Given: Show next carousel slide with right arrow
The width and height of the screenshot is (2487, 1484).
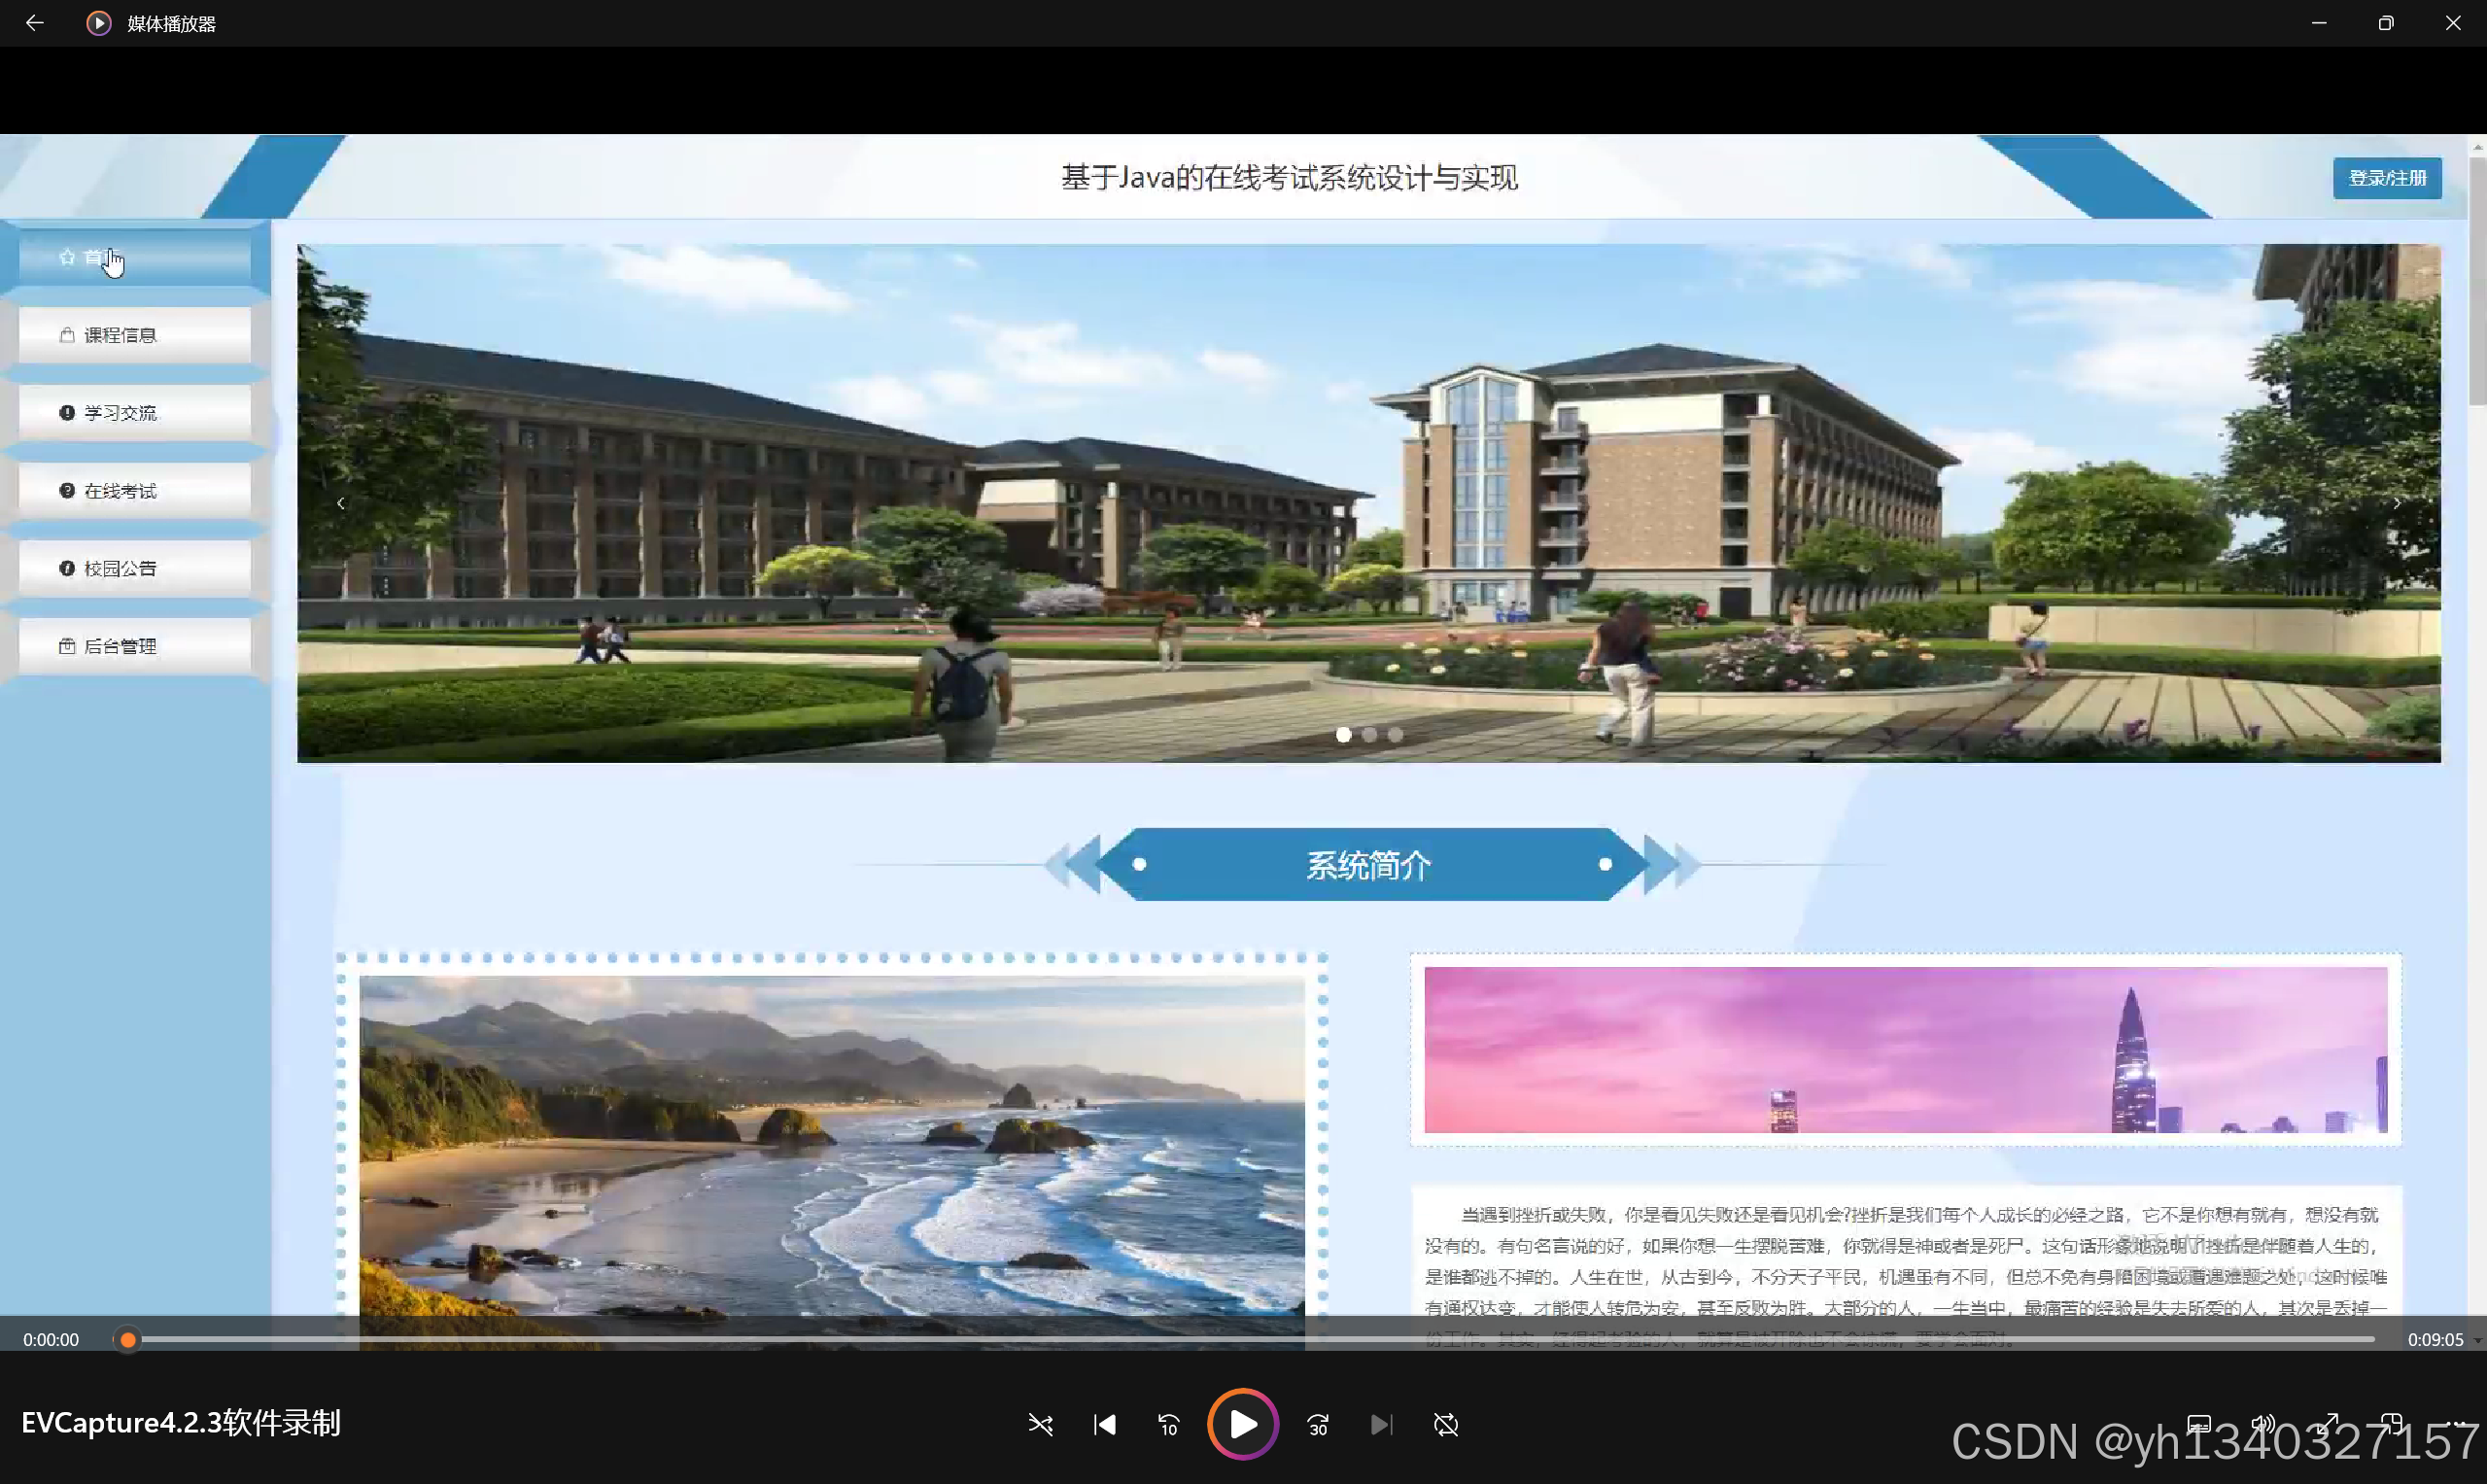Looking at the screenshot, I should (x=2396, y=503).
